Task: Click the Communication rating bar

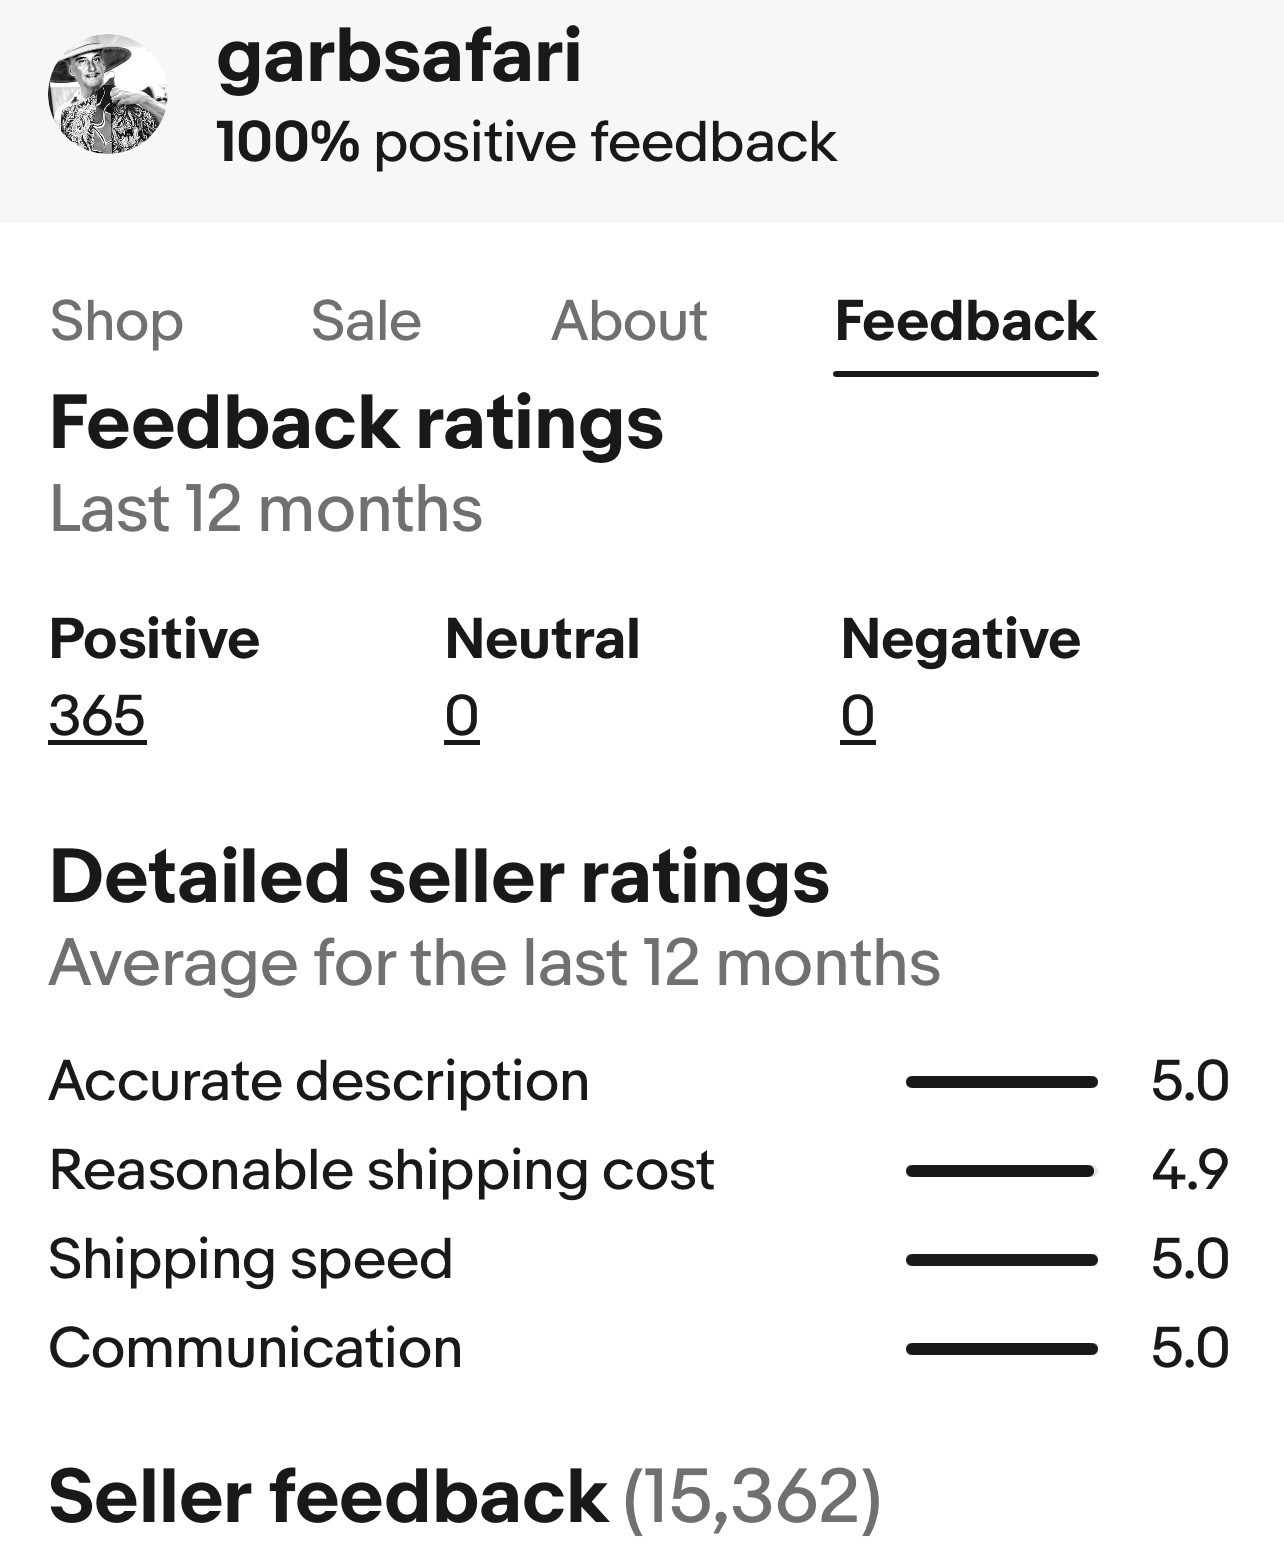Action: click(x=1001, y=1349)
